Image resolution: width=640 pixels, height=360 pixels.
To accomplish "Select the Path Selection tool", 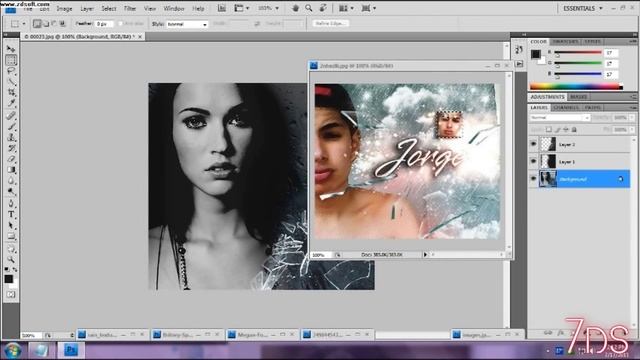I will [11, 225].
